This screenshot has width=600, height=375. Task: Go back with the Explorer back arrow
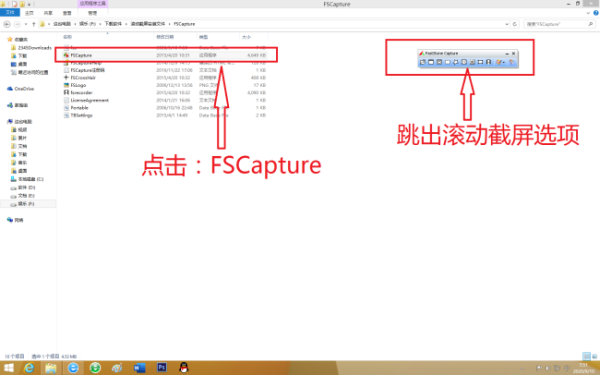tap(7, 24)
